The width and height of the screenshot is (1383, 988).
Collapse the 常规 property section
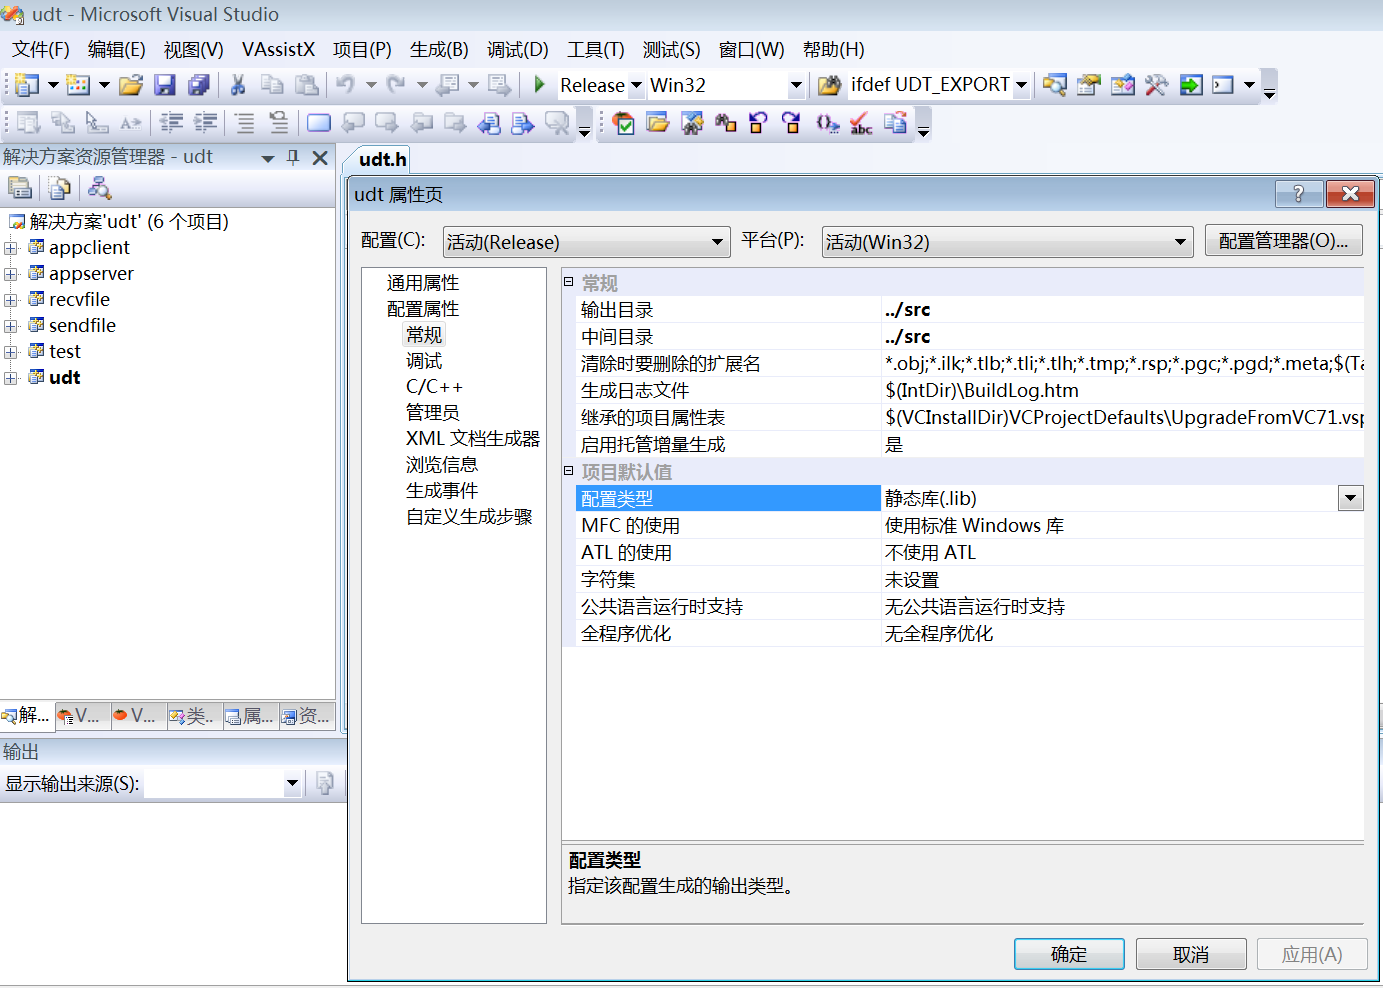568,282
